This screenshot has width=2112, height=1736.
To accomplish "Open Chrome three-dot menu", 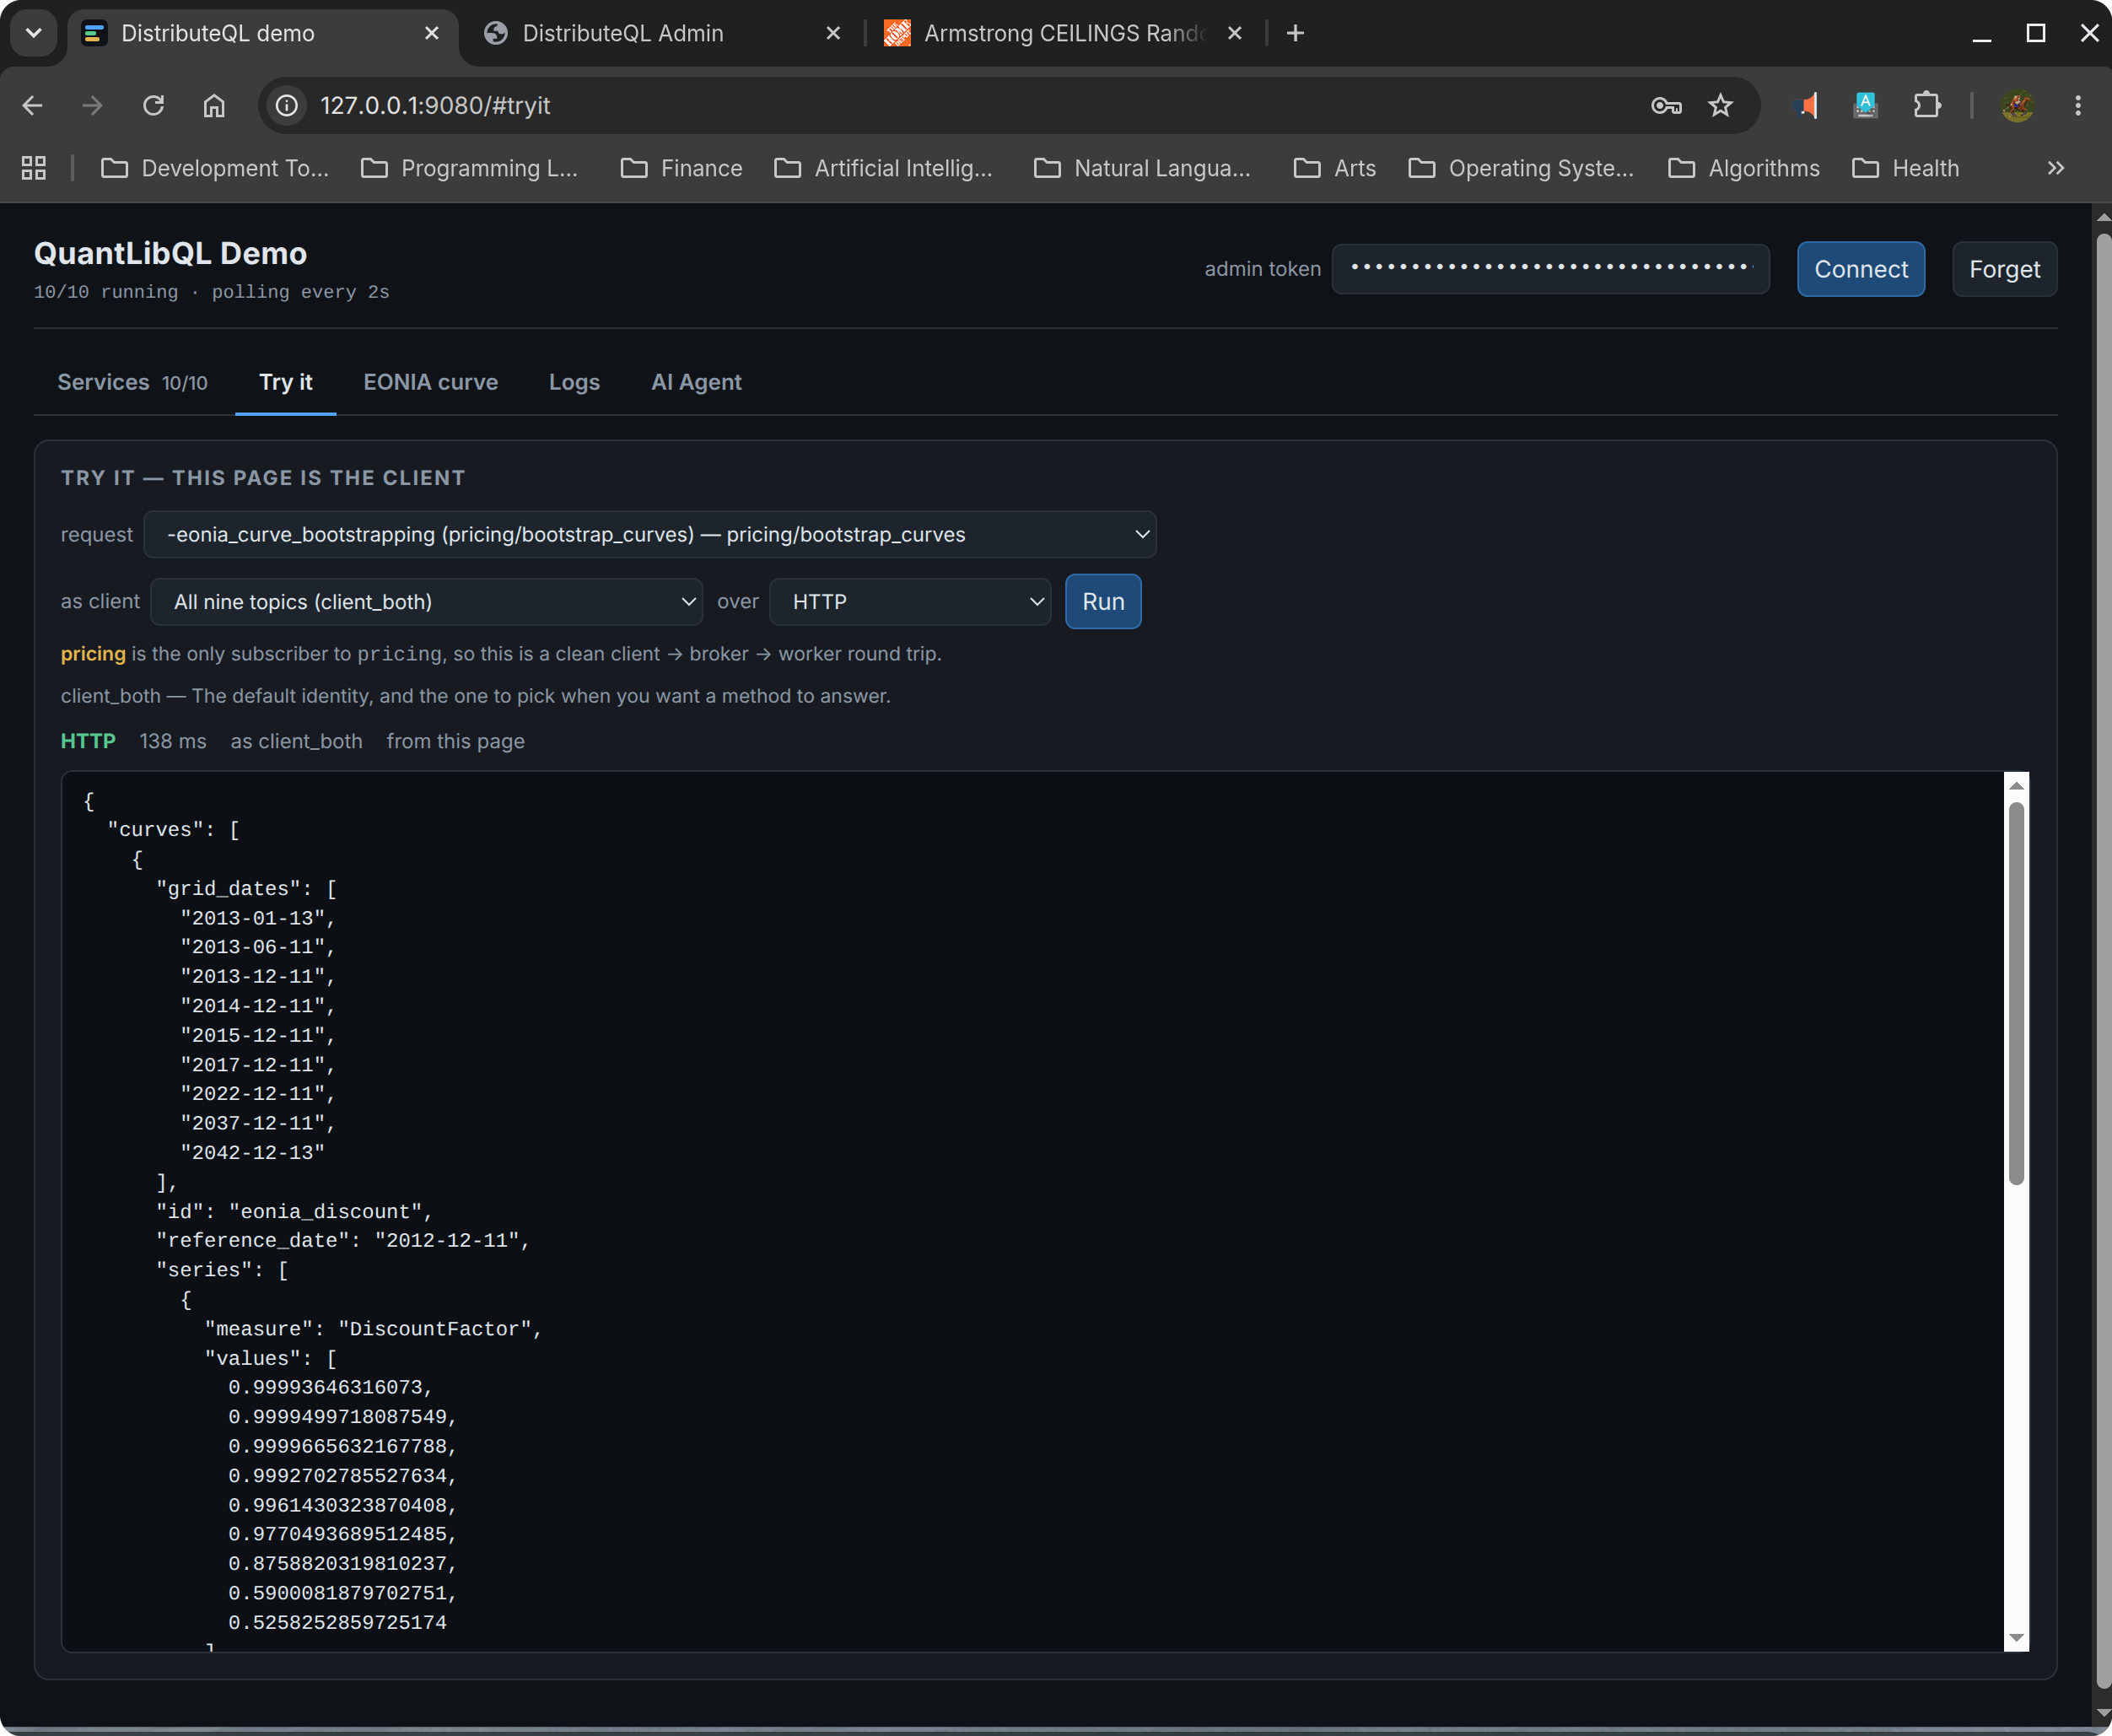I will 2078,105.
